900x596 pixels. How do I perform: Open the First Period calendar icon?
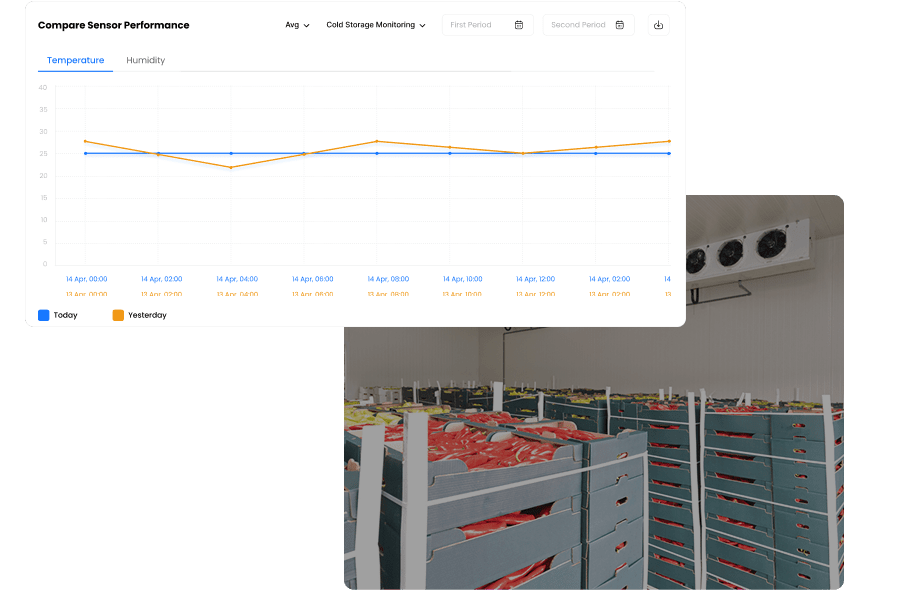519,25
